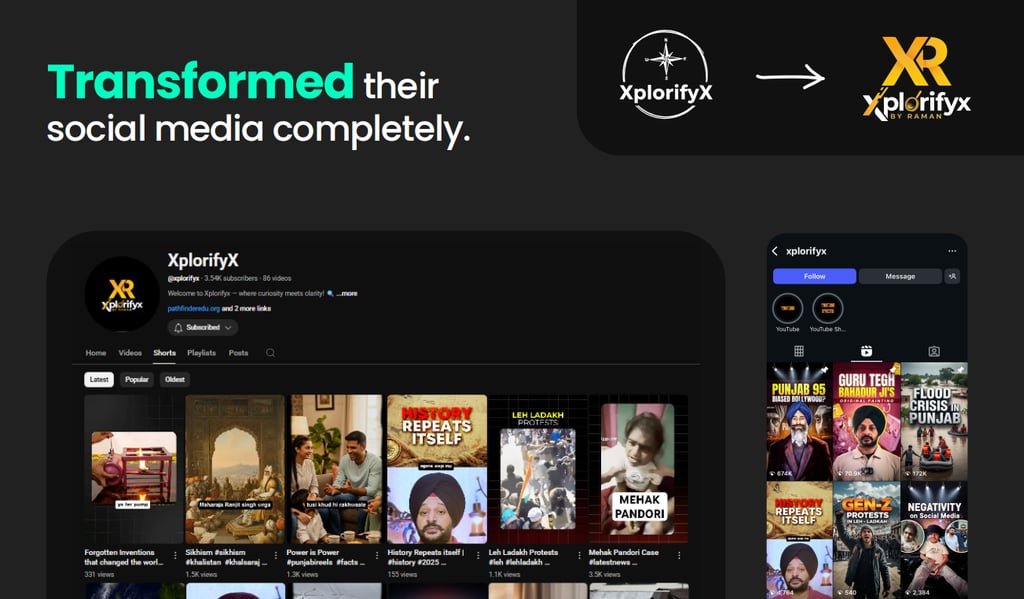Open Mehak Pandori short thumbnail

click(x=639, y=469)
